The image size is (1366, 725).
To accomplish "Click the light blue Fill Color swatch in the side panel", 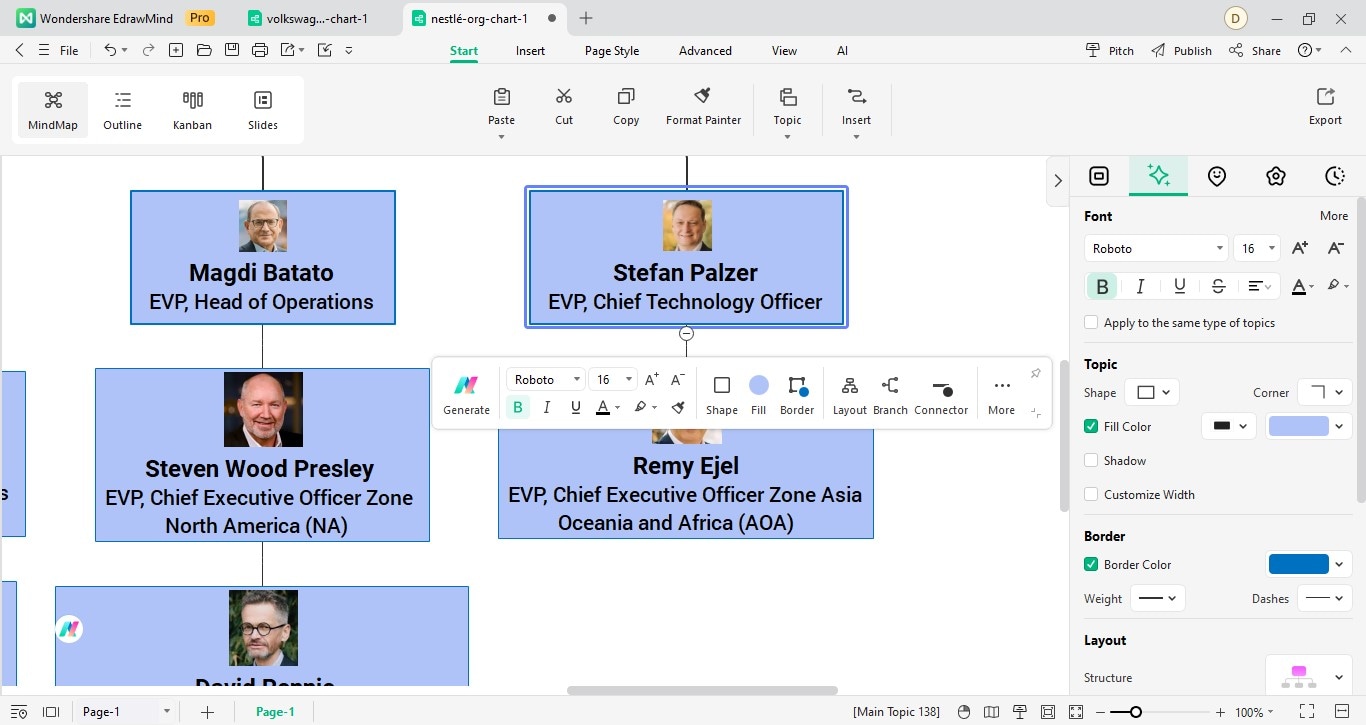I will click(1298, 426).
